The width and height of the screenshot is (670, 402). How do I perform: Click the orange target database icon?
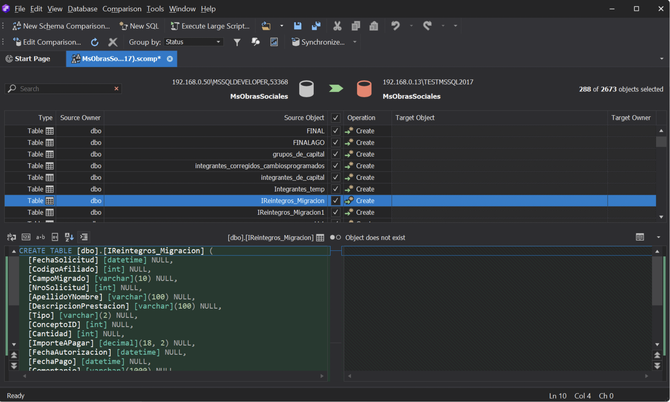364,88
